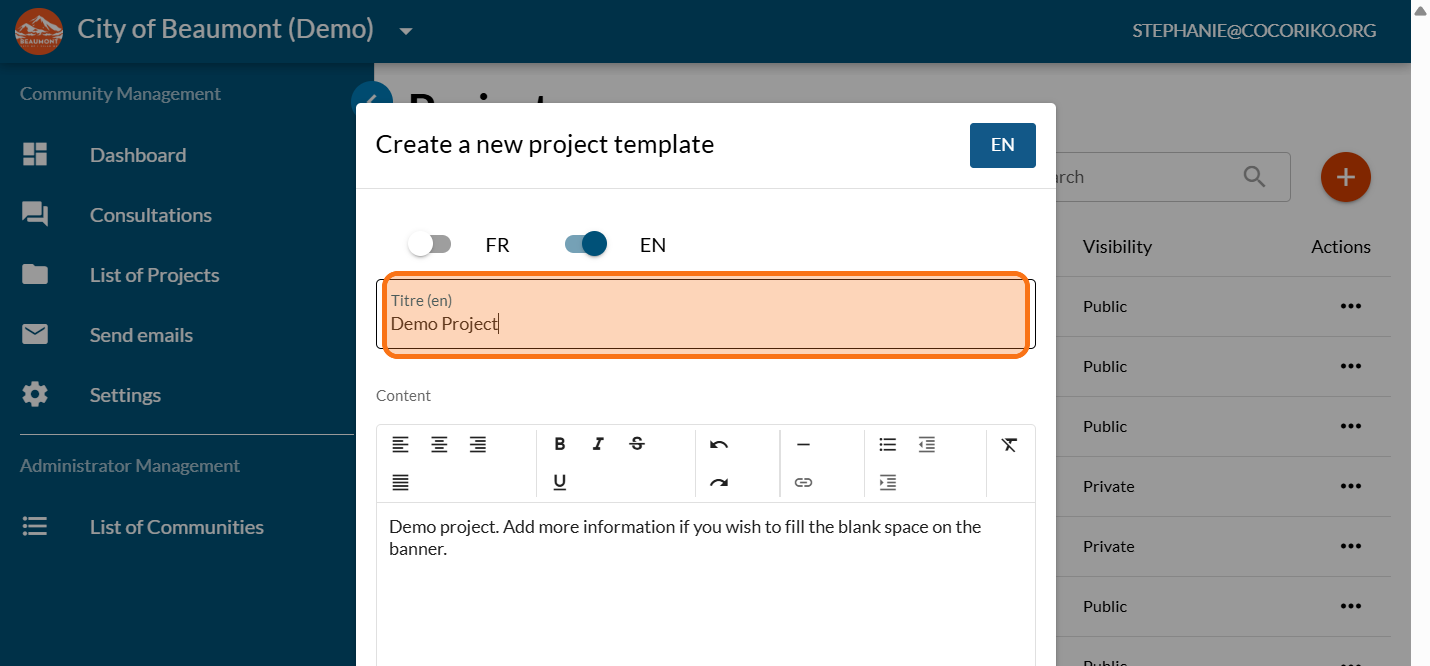Apply italic formatting in the editor

click(598, 445)
